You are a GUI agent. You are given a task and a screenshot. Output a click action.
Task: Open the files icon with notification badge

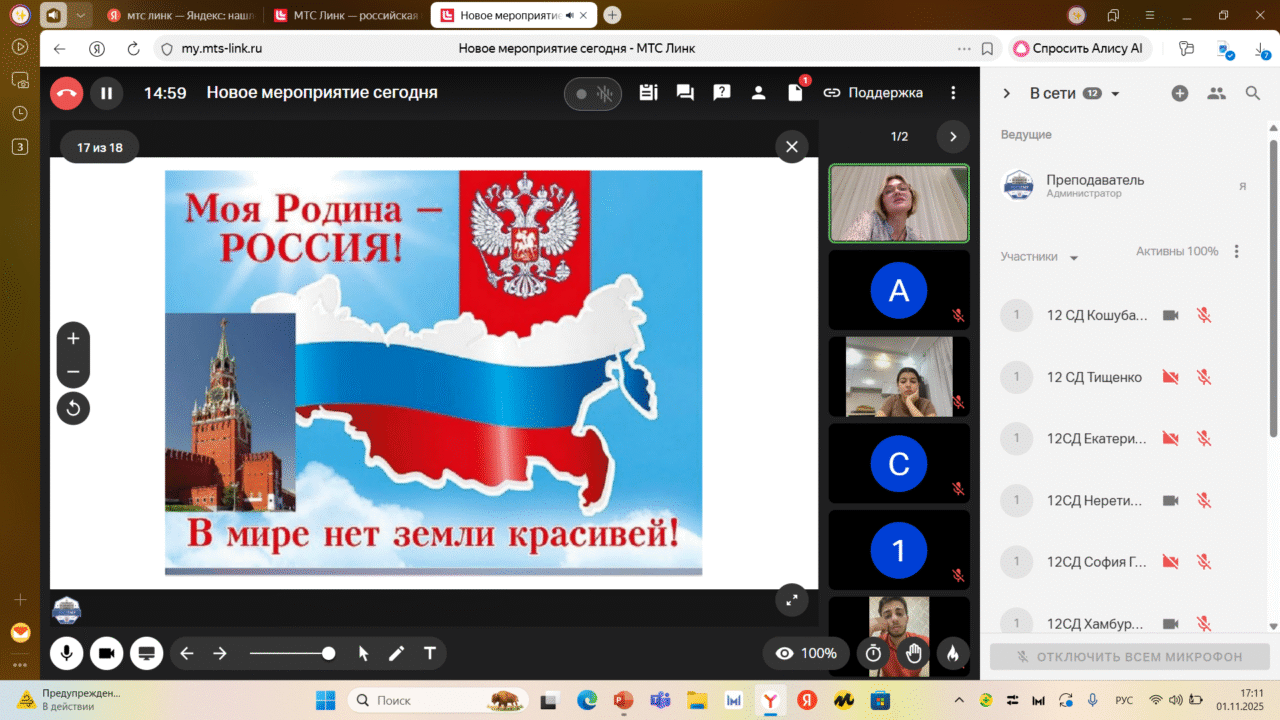pos(796,93)
